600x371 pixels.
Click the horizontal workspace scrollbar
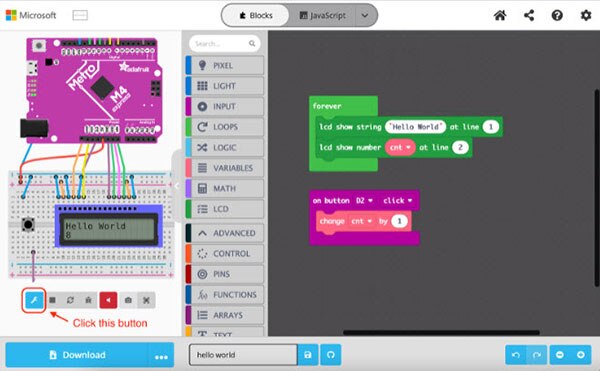pos(441,333)
